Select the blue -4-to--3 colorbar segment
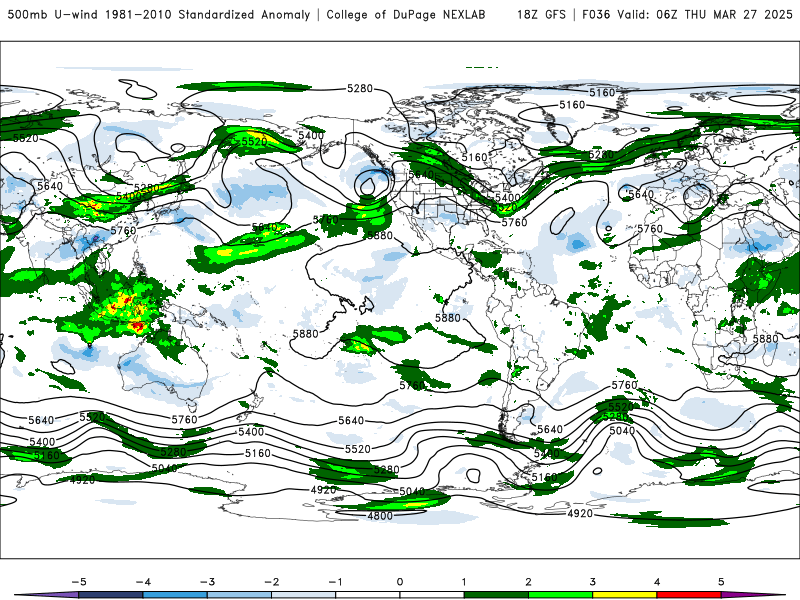 (x=175, y=595)
